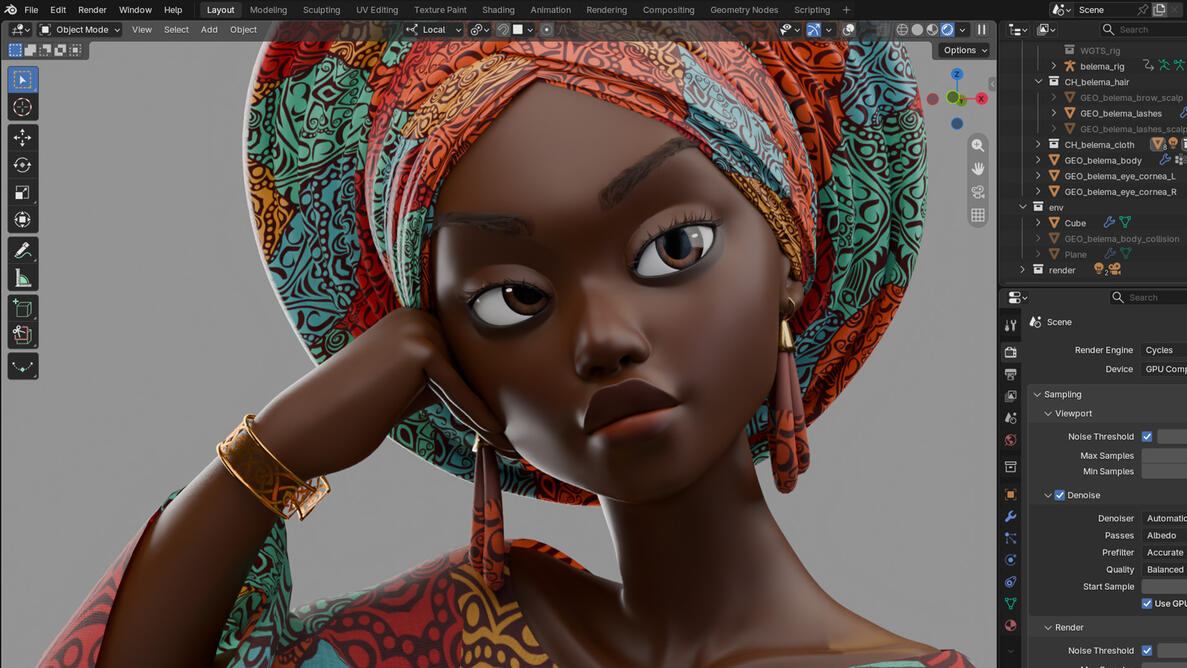Toggle show gizmos button
Viewport: 1187px width, 668px height.
pyautogui.click(x=814, y=30)
